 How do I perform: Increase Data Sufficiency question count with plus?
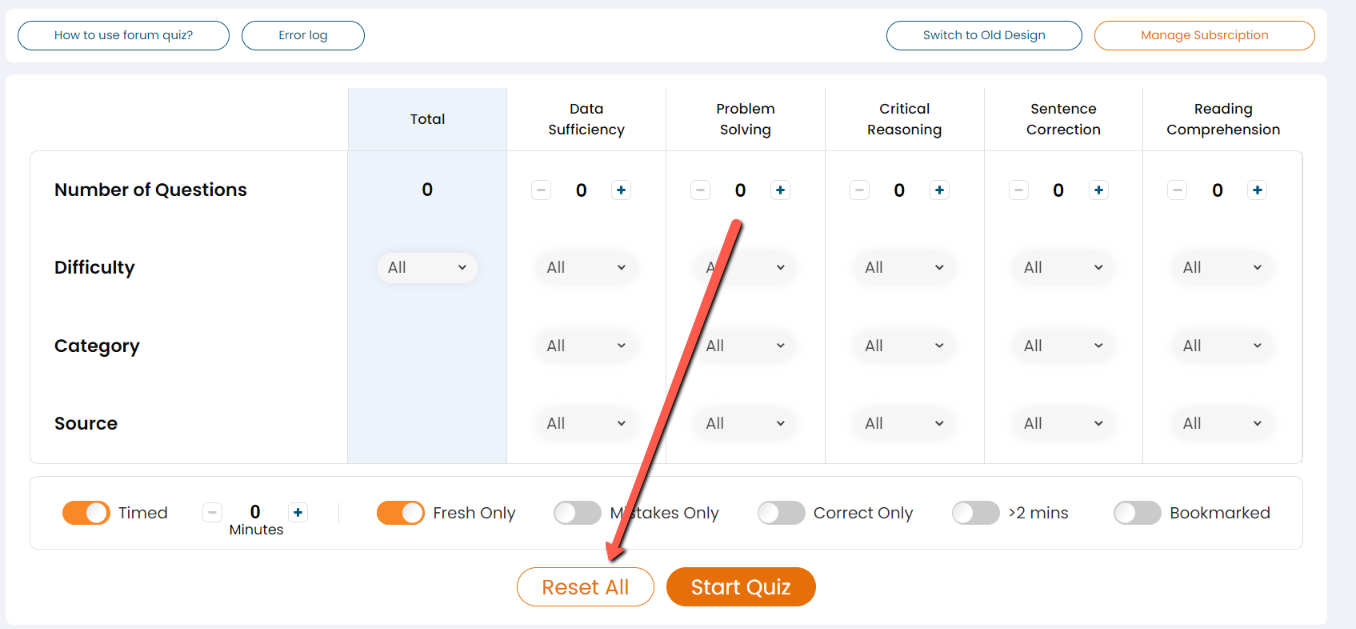click(621, 190)
